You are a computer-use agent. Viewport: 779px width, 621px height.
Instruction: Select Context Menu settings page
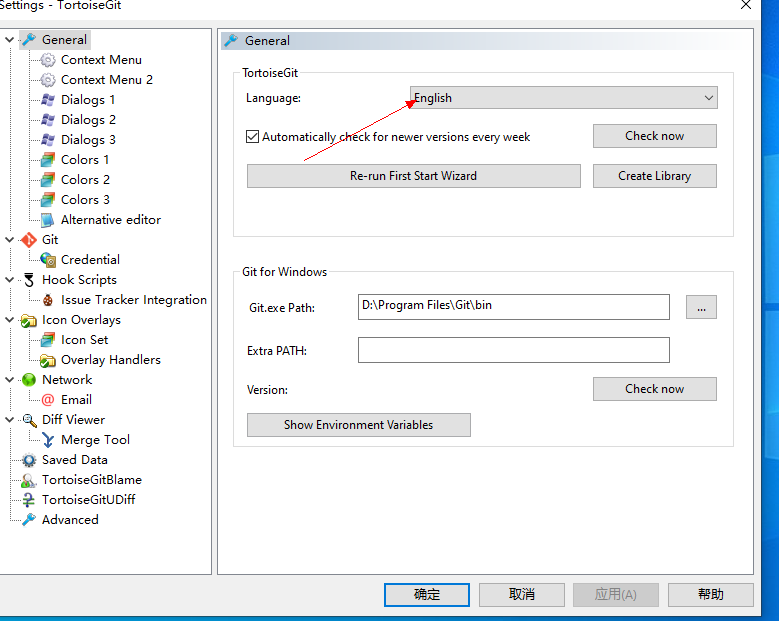[x=101, y=60]
